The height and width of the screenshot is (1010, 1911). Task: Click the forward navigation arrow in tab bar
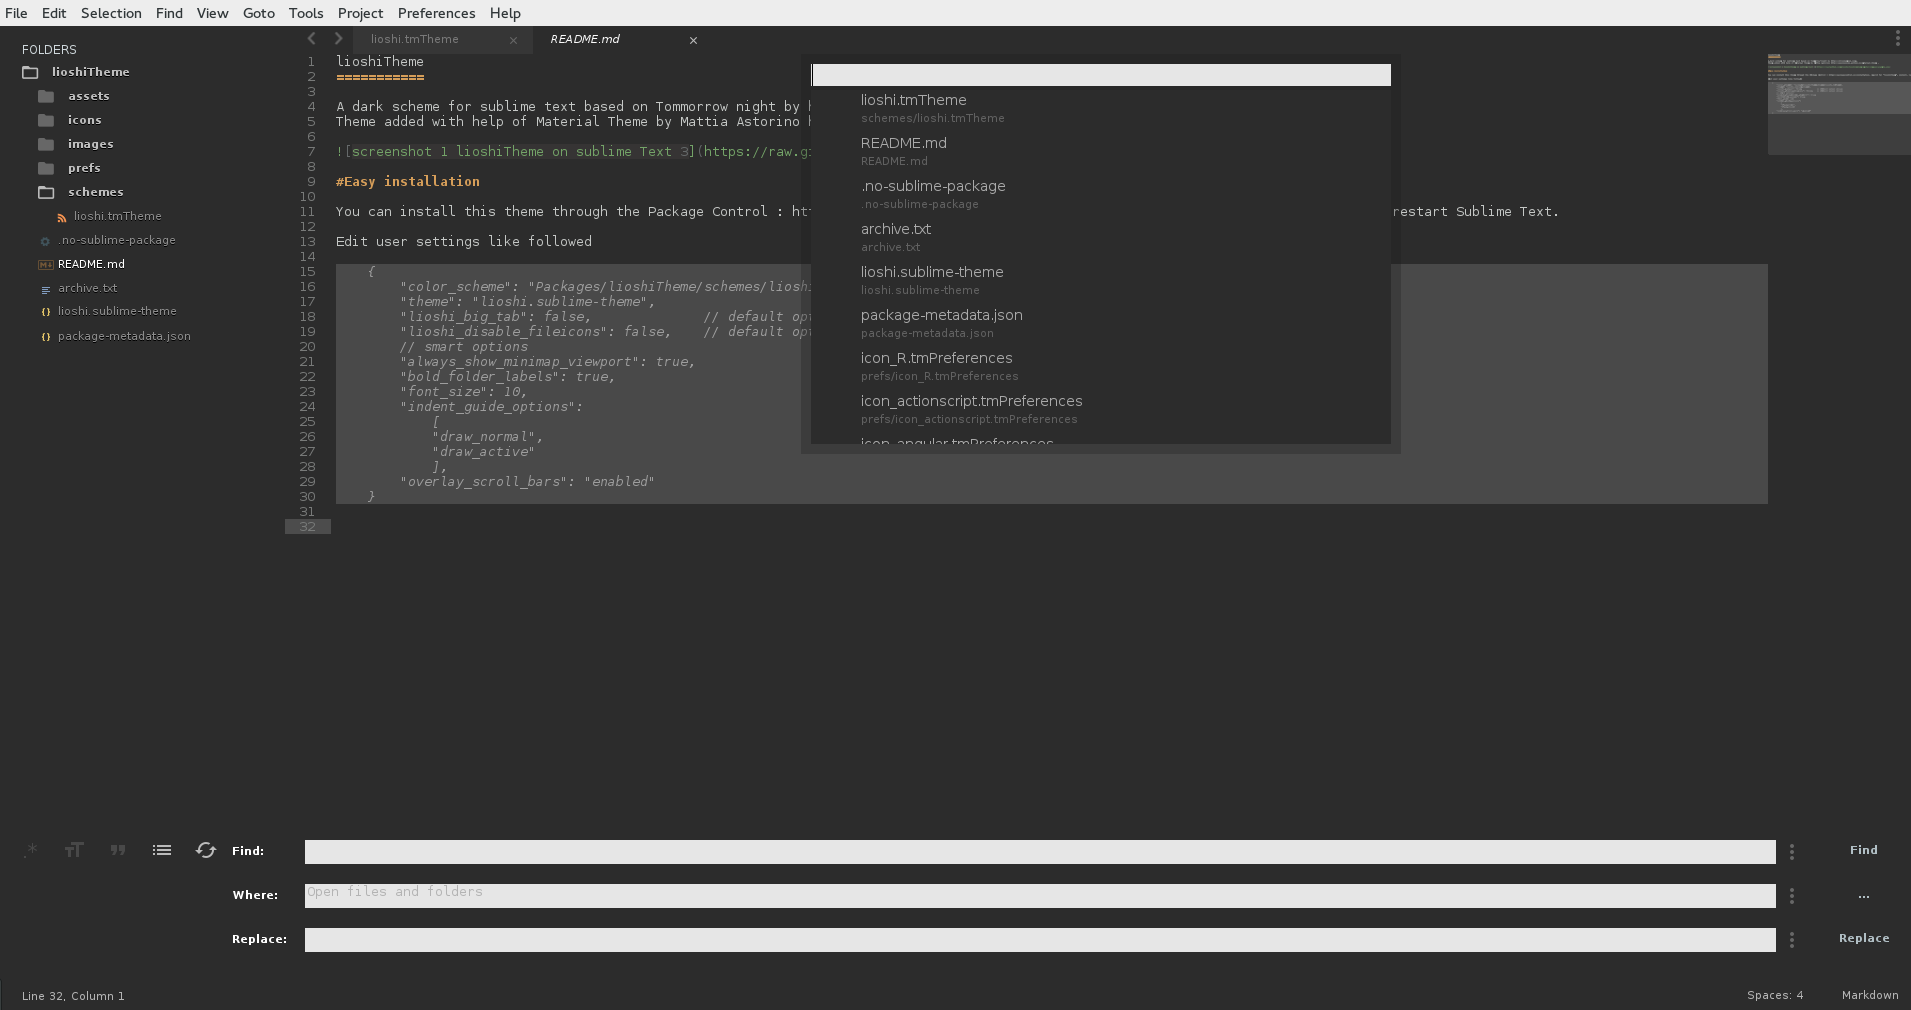(x=338, y=39)
